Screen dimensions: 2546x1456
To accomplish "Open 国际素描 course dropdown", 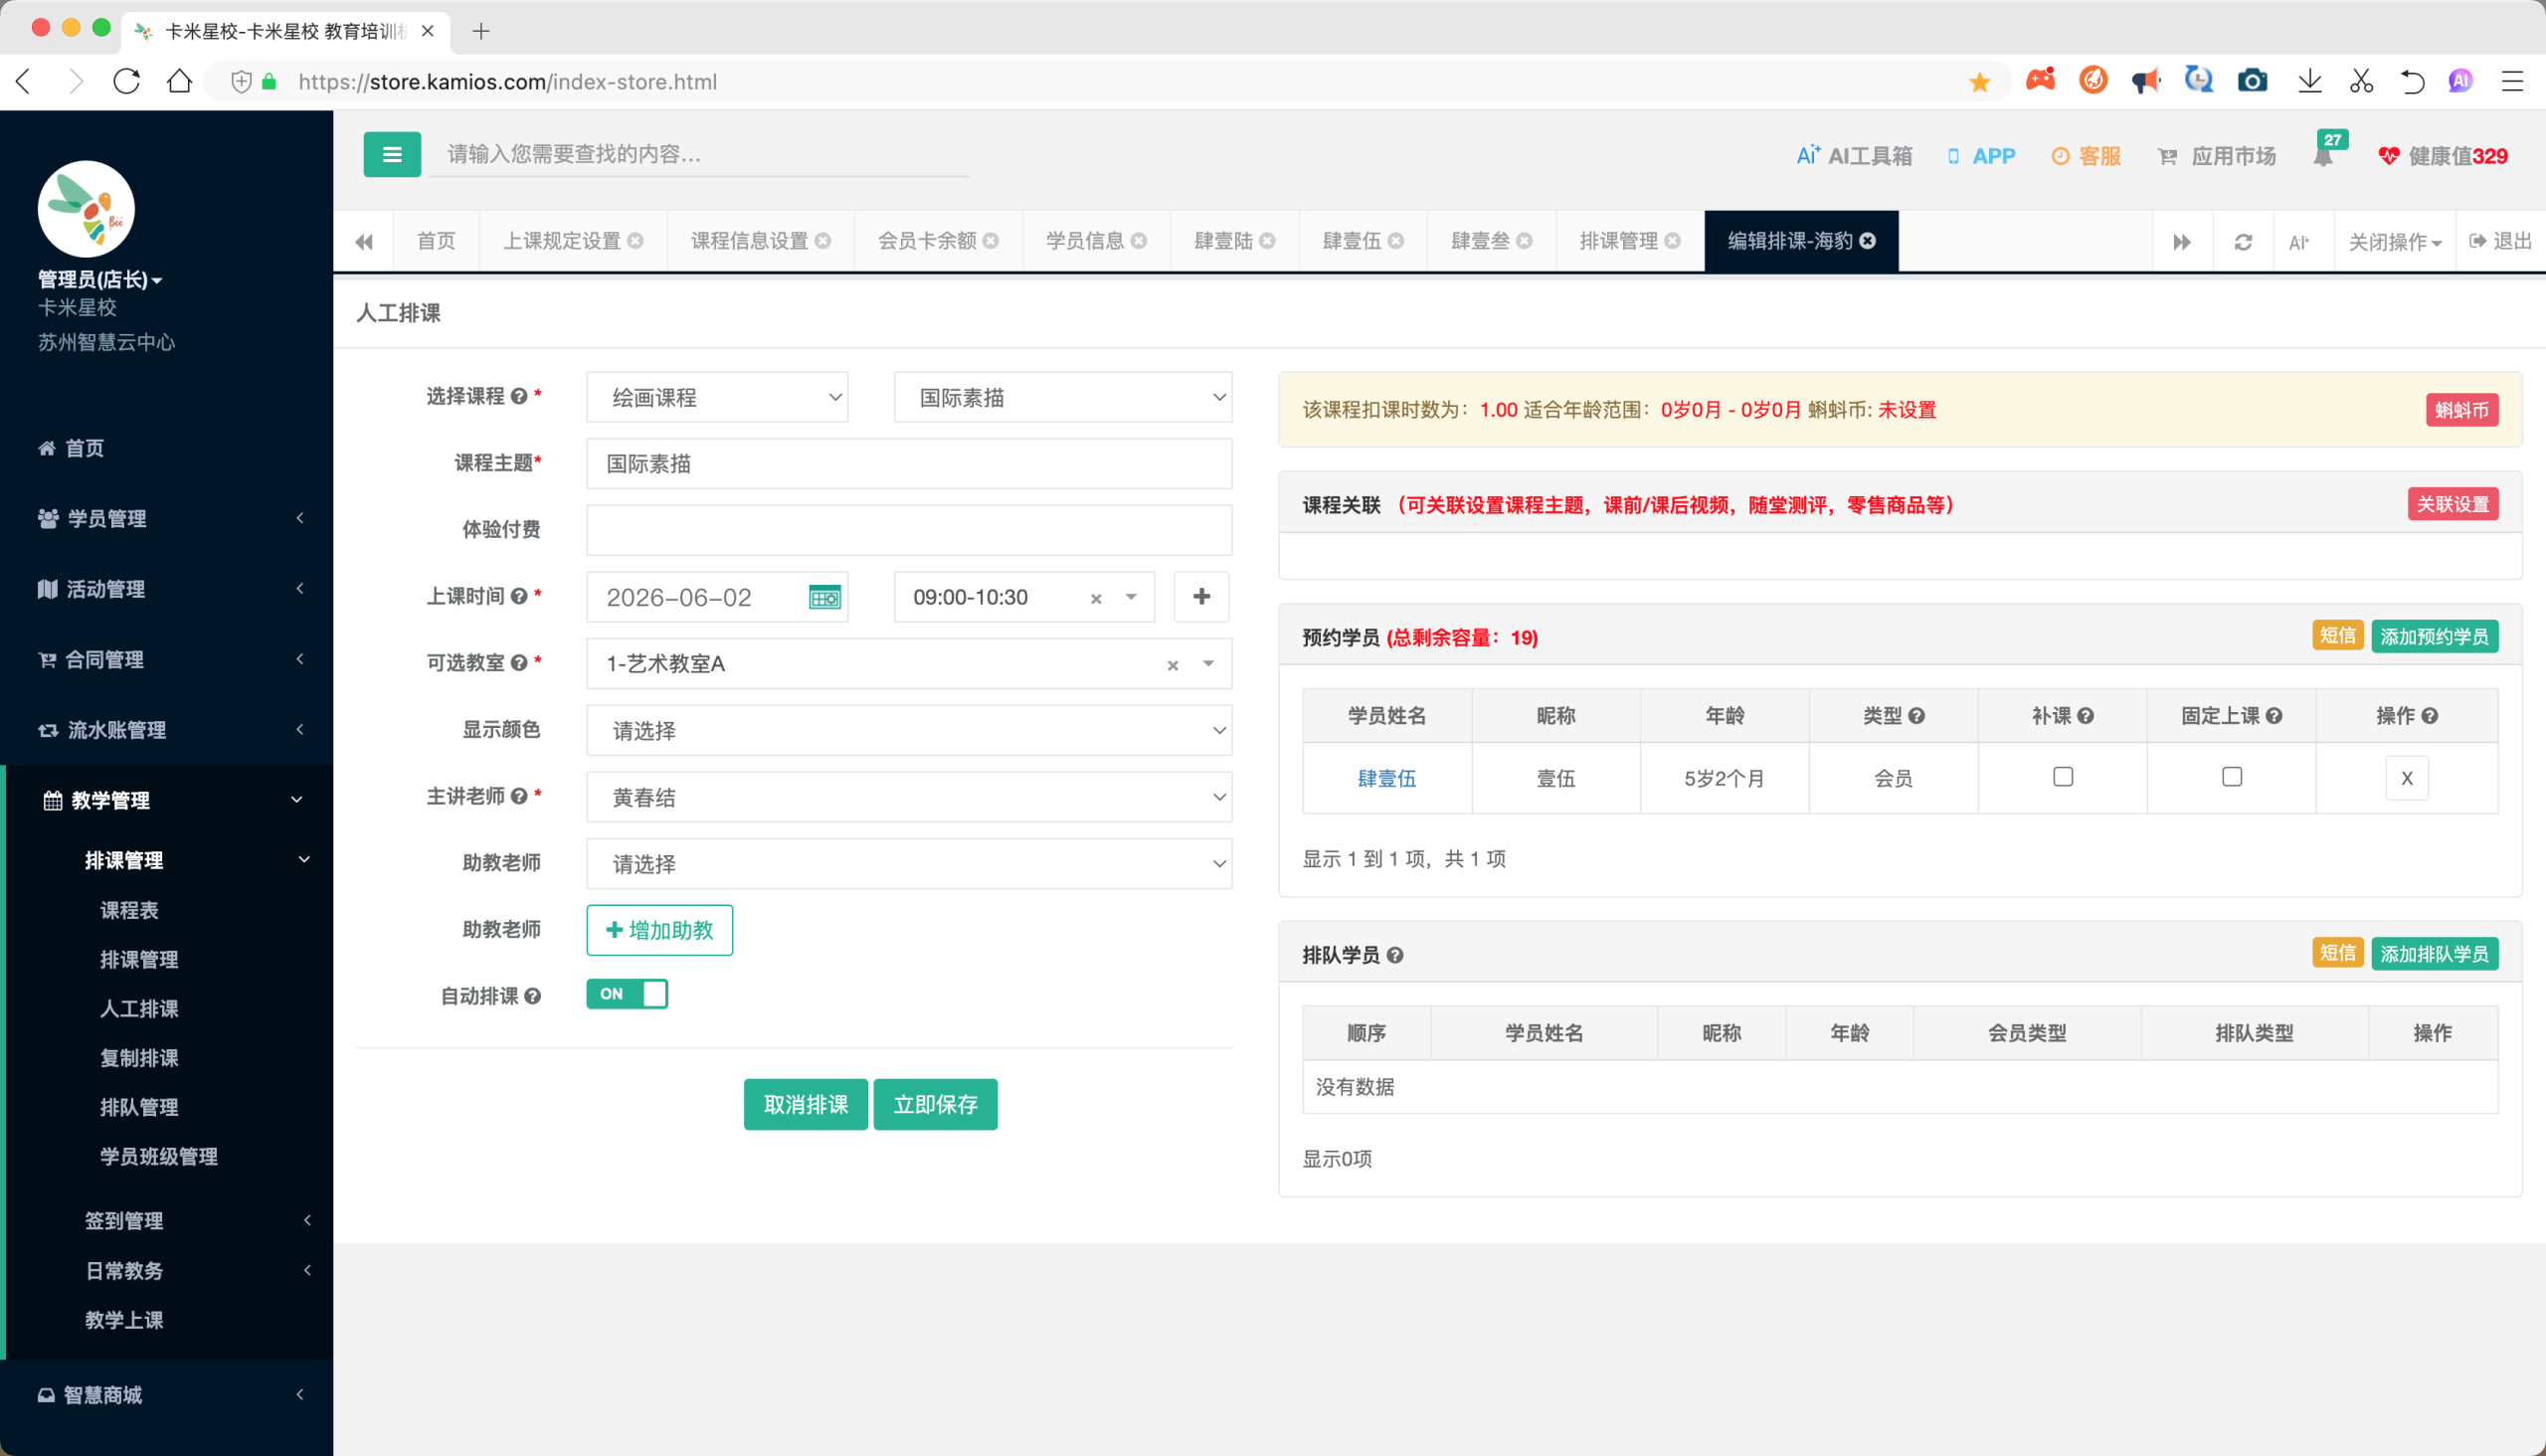I will [x=1062, y=398].
